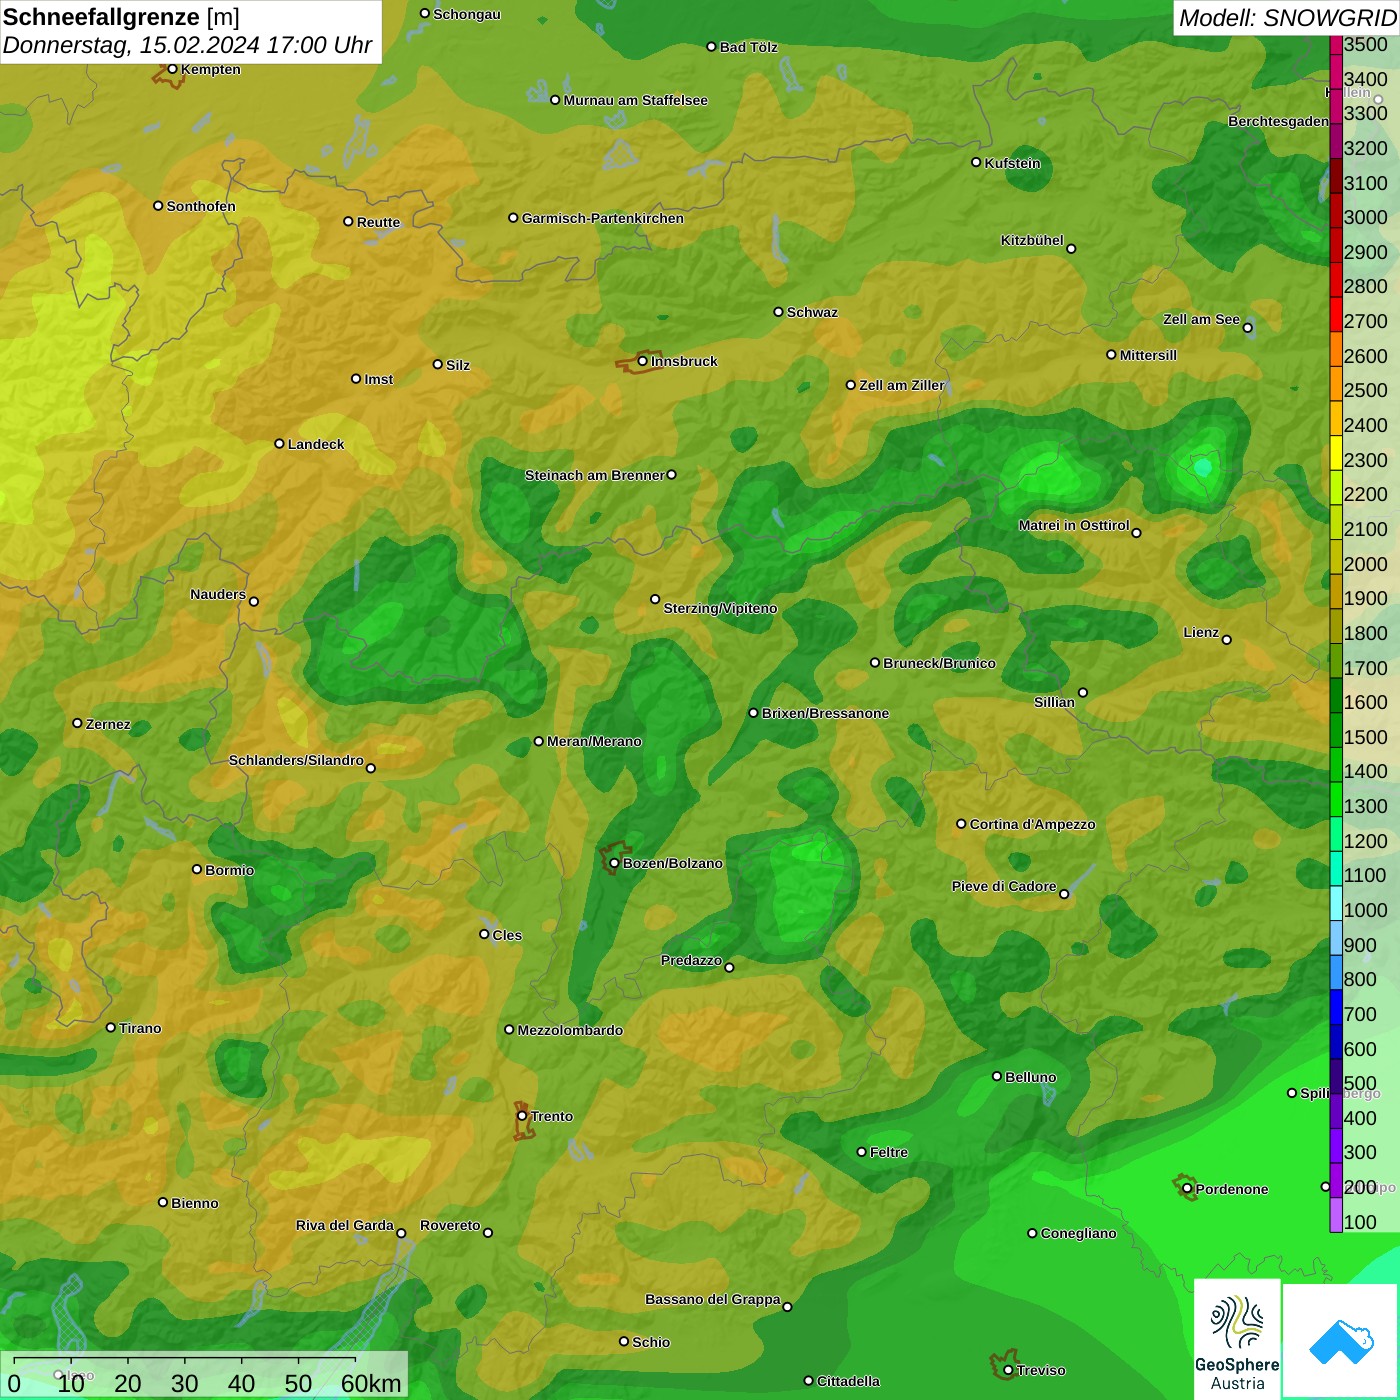Click the Cortina d'Ampezzo label
This screenshot has height=1400, width=1400.
coord(1032,824)
